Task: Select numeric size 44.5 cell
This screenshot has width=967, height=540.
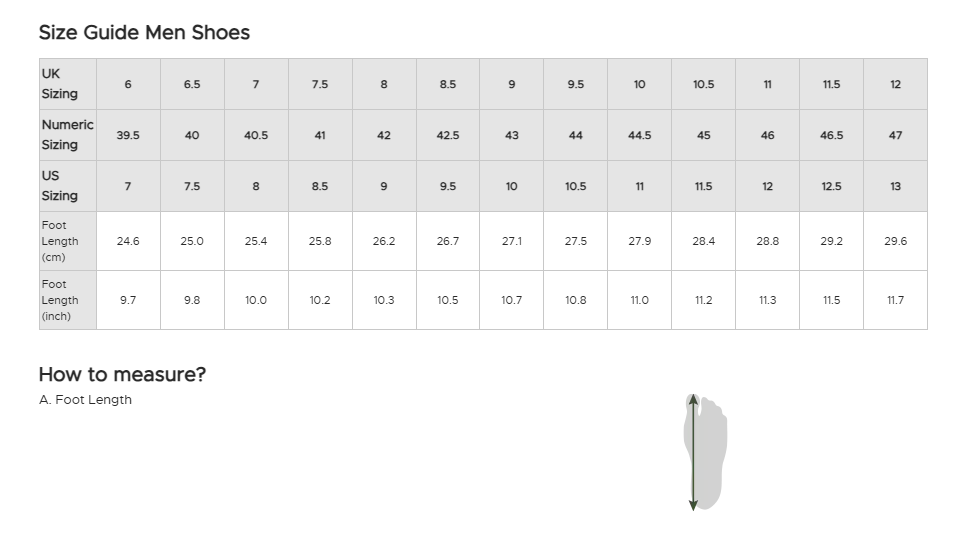Action: (640, 135)
